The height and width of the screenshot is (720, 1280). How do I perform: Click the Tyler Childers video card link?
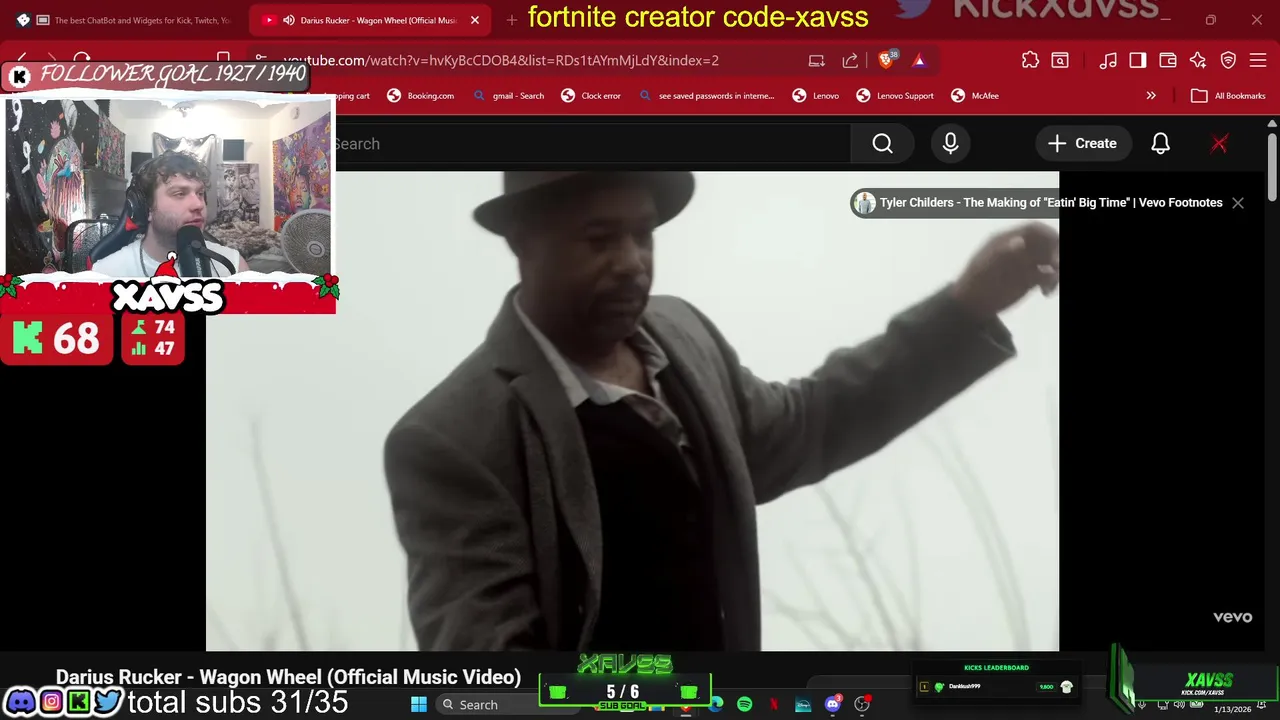[1039, 203]
